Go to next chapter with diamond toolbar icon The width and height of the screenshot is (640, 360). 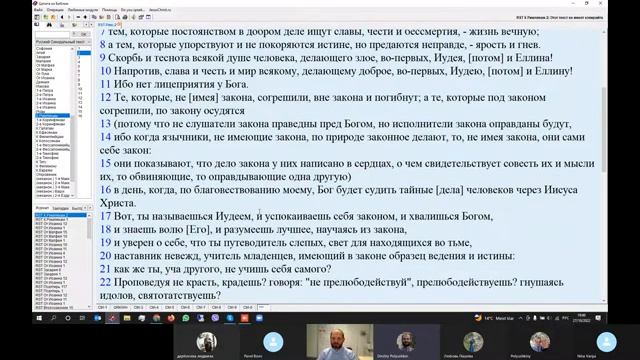pos(85,17)
